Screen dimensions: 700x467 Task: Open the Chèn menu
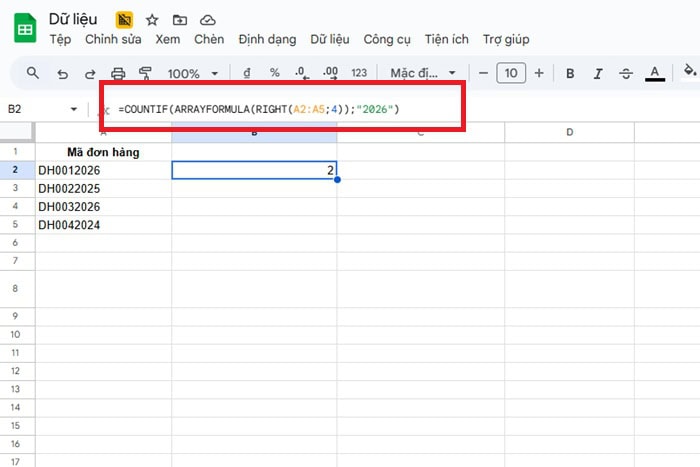(x=209, y=40)
